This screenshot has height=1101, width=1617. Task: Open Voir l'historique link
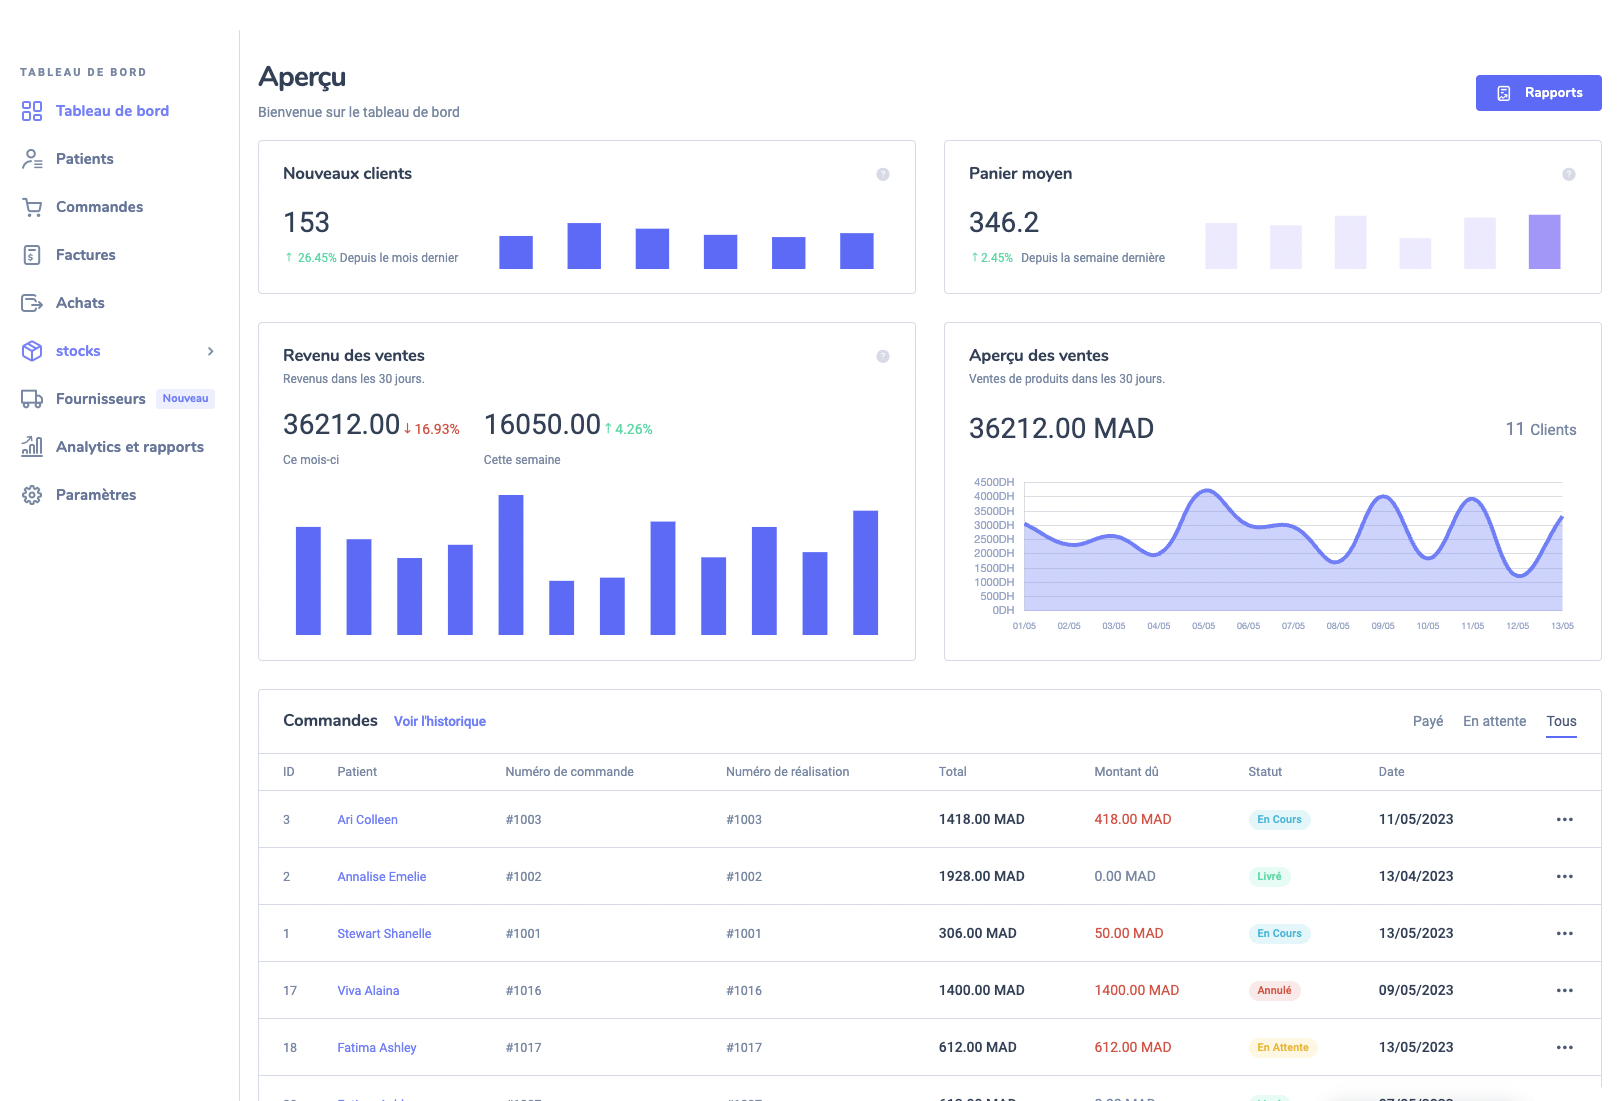pos(440,721)
